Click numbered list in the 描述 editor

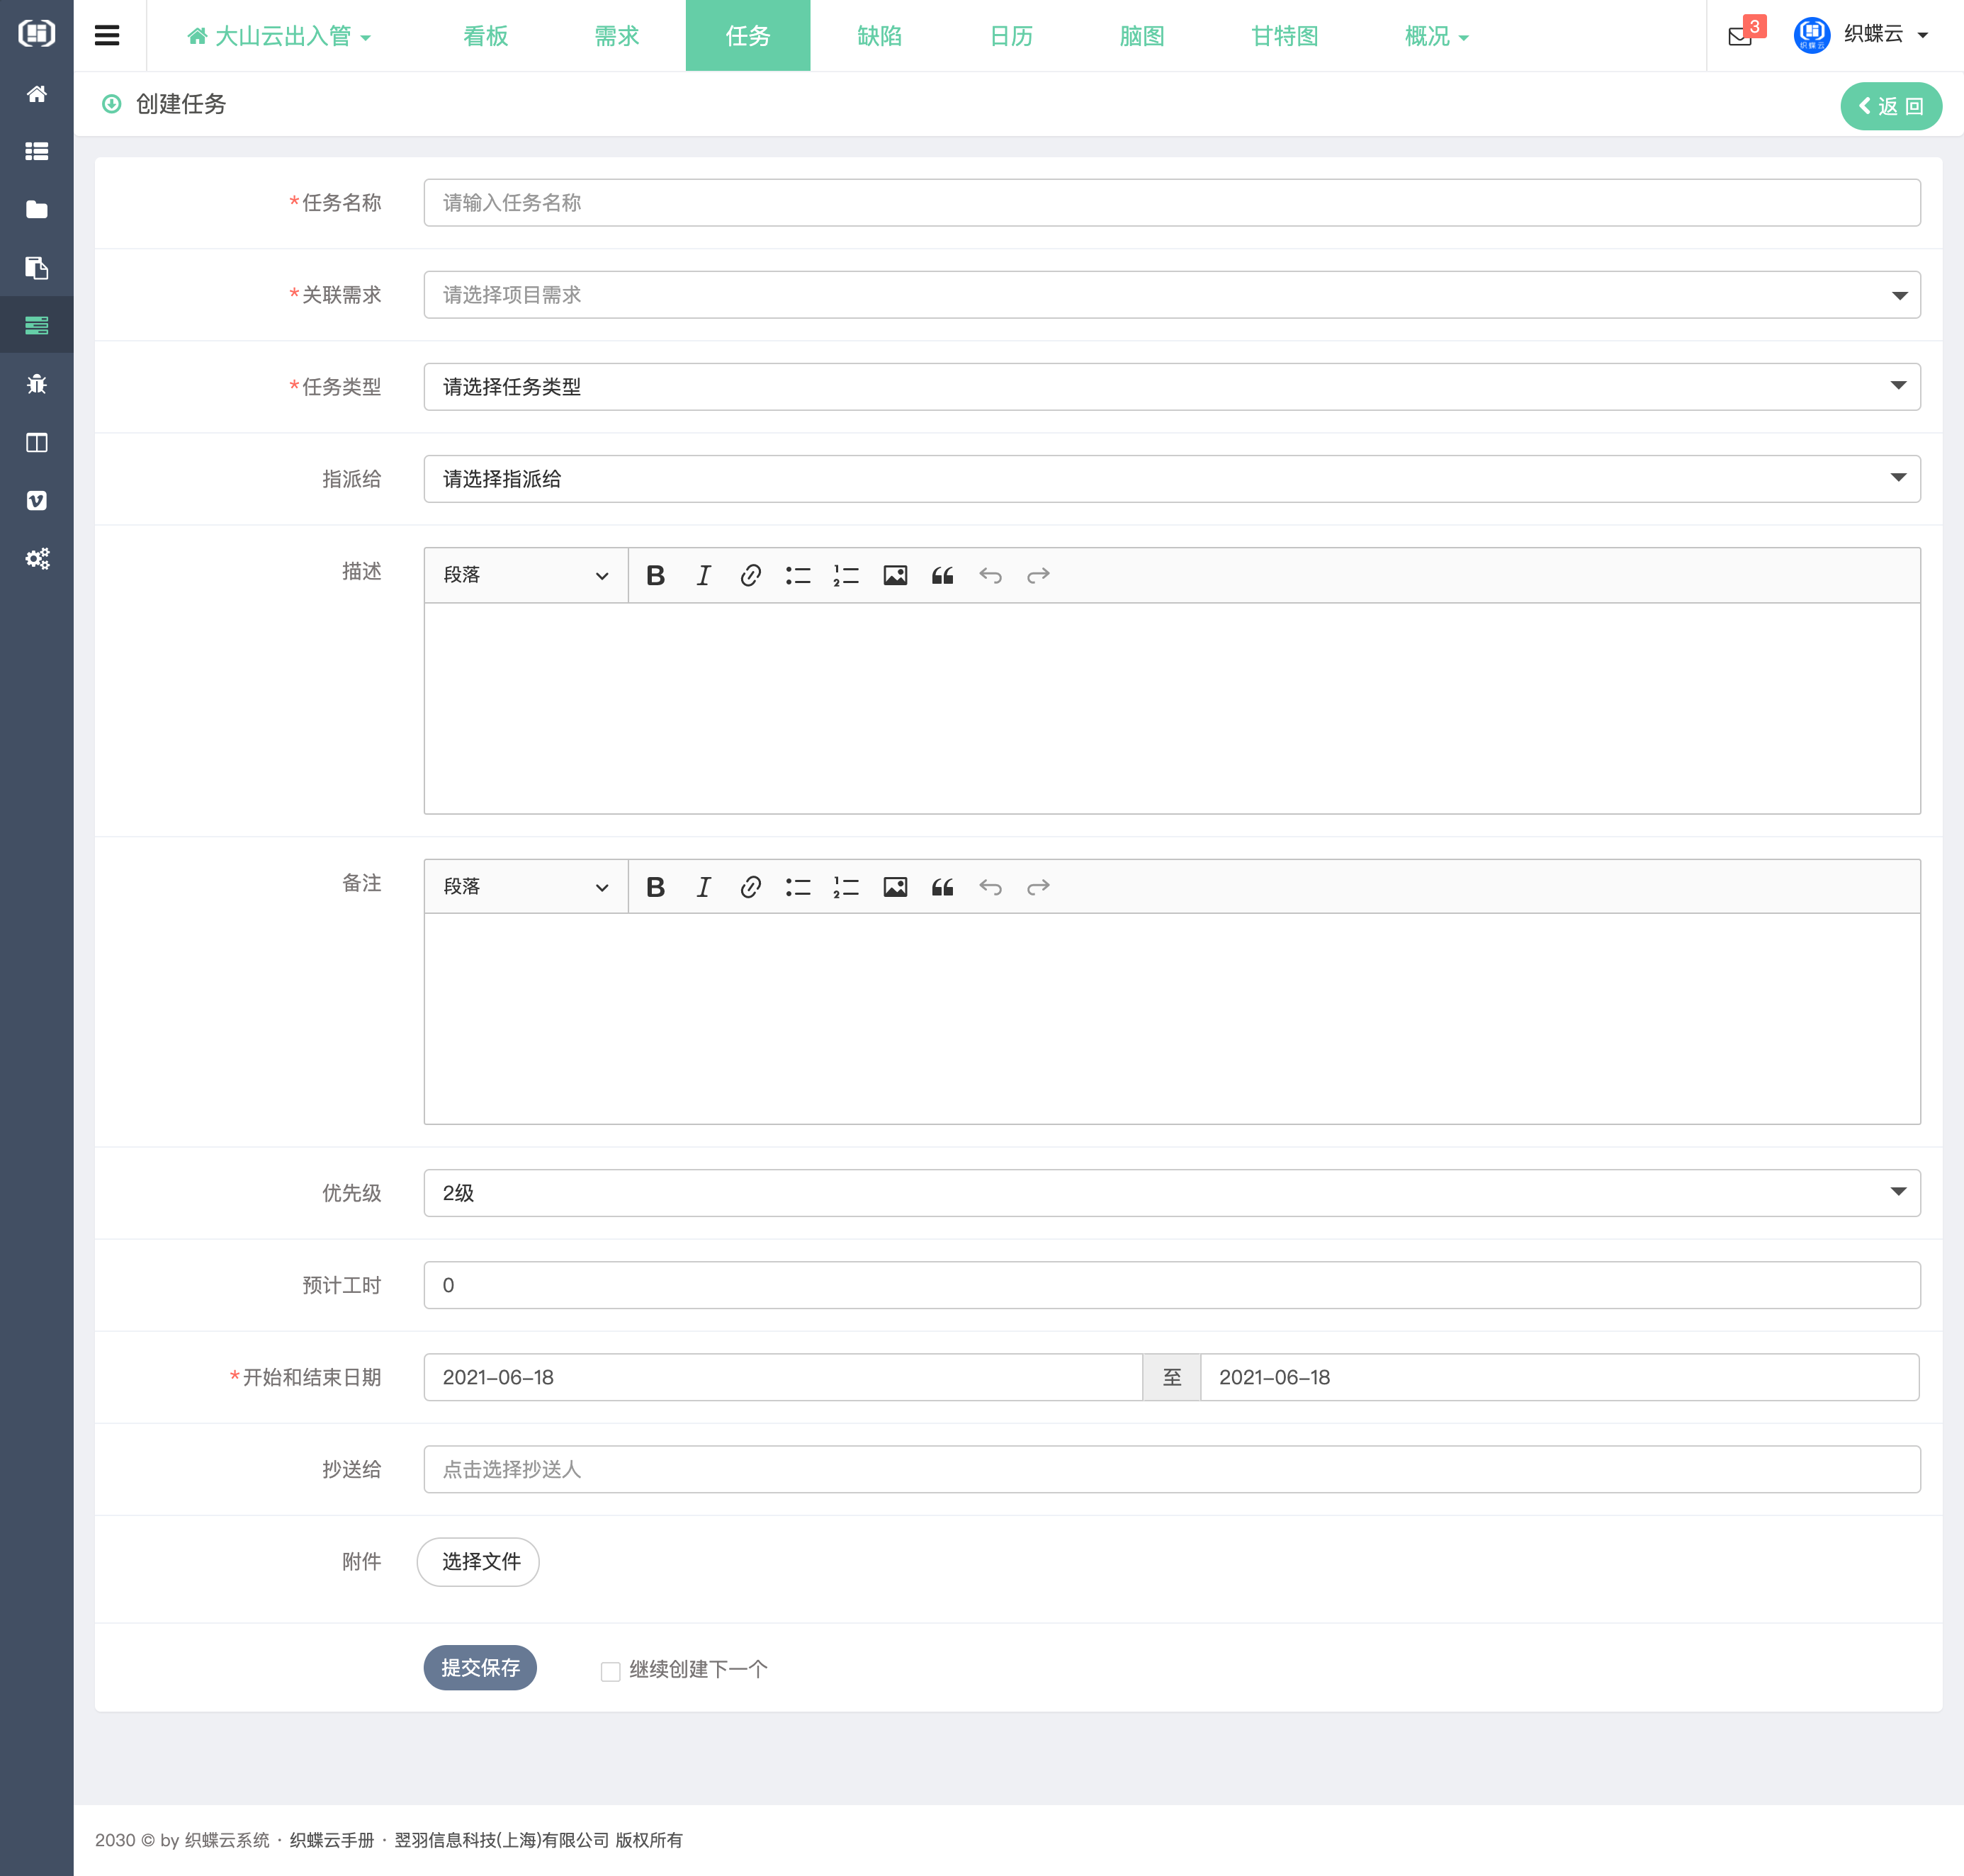[x=846, y=575]
